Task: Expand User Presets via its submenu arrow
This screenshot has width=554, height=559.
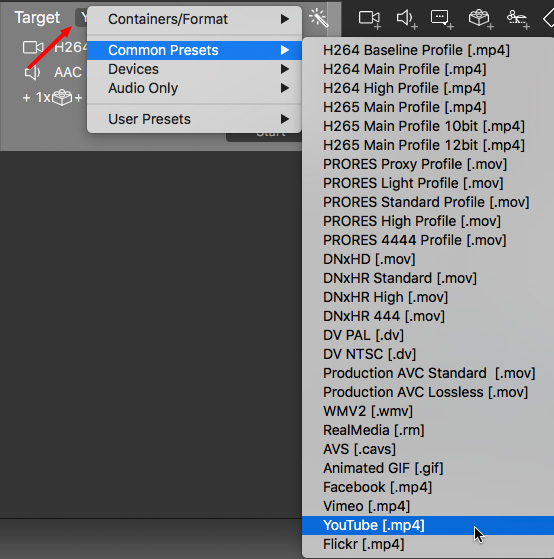Action: [x=284, y=119]
